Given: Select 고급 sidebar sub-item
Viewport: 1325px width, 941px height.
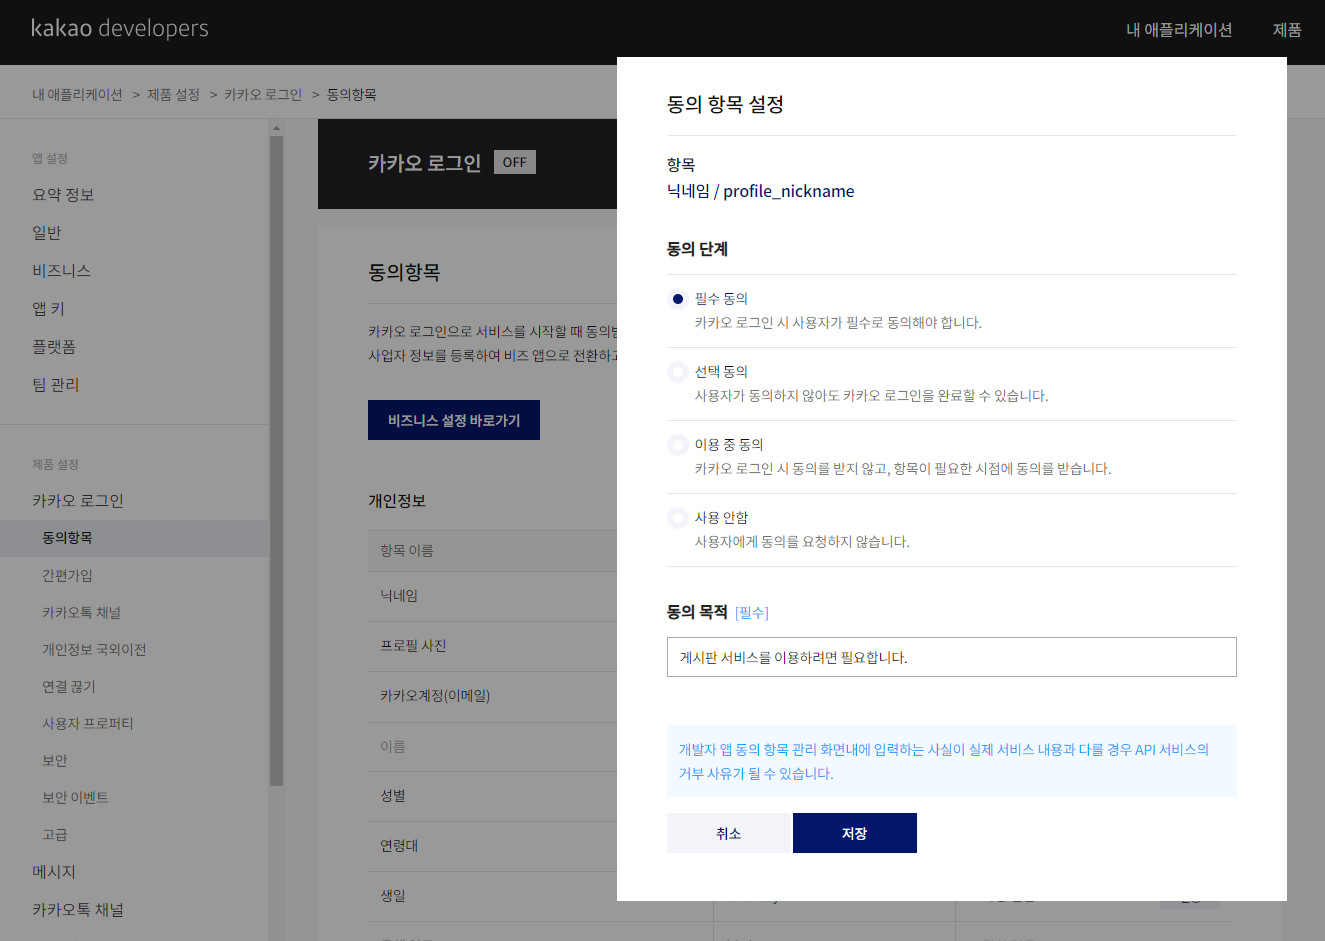Looking at the screenshot, I should [55, 835].
